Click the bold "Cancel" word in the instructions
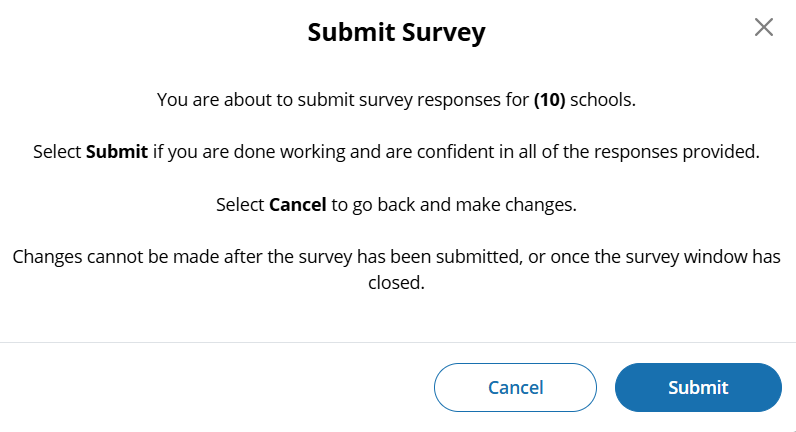This screenshot has height=432, width=796. tap(298, 204)
